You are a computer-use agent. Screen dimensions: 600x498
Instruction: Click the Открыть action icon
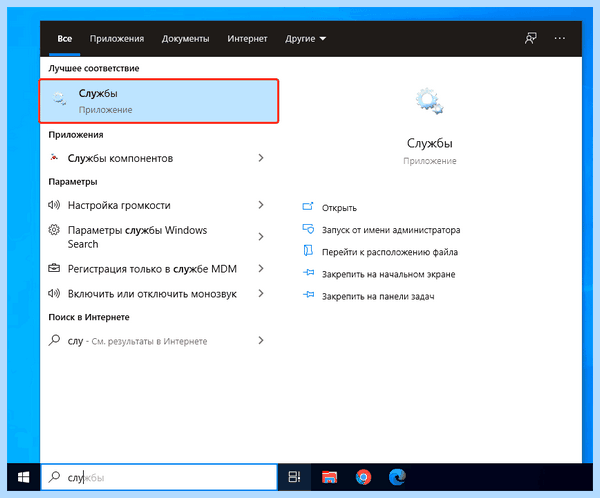coord(308,207)
